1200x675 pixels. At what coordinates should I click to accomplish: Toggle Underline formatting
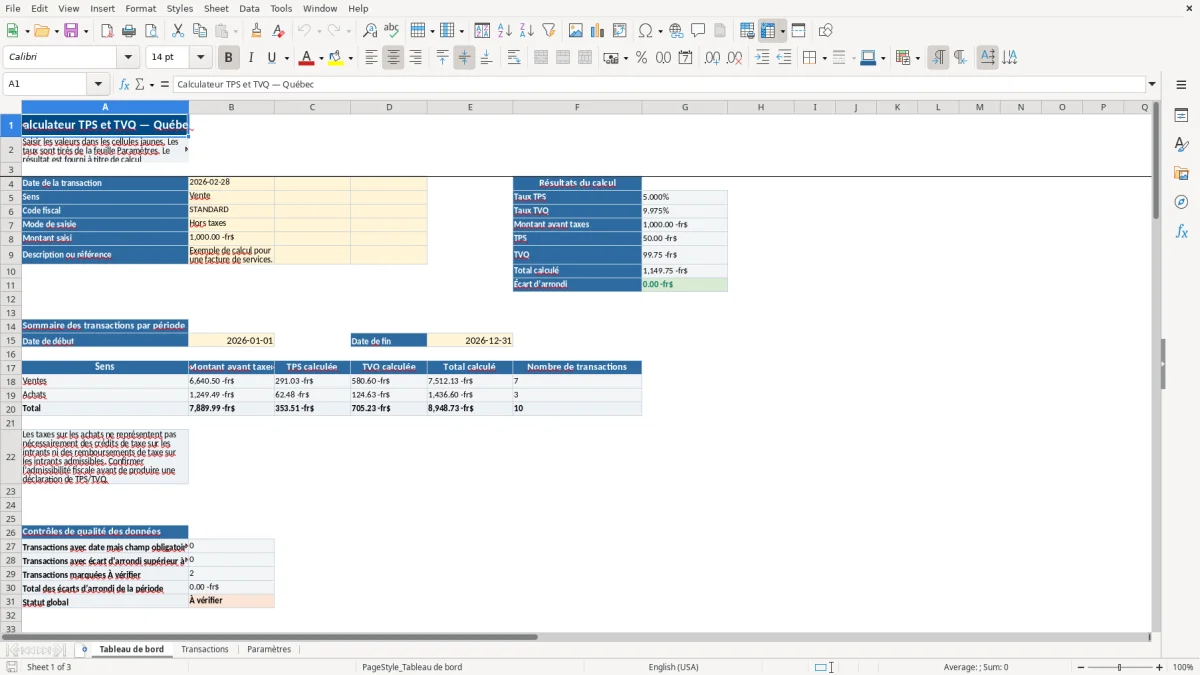click(271, 58)
